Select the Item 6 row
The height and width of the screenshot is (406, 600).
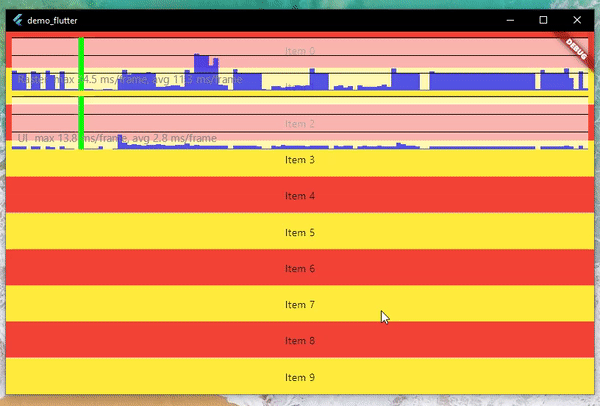pos(300,268)
